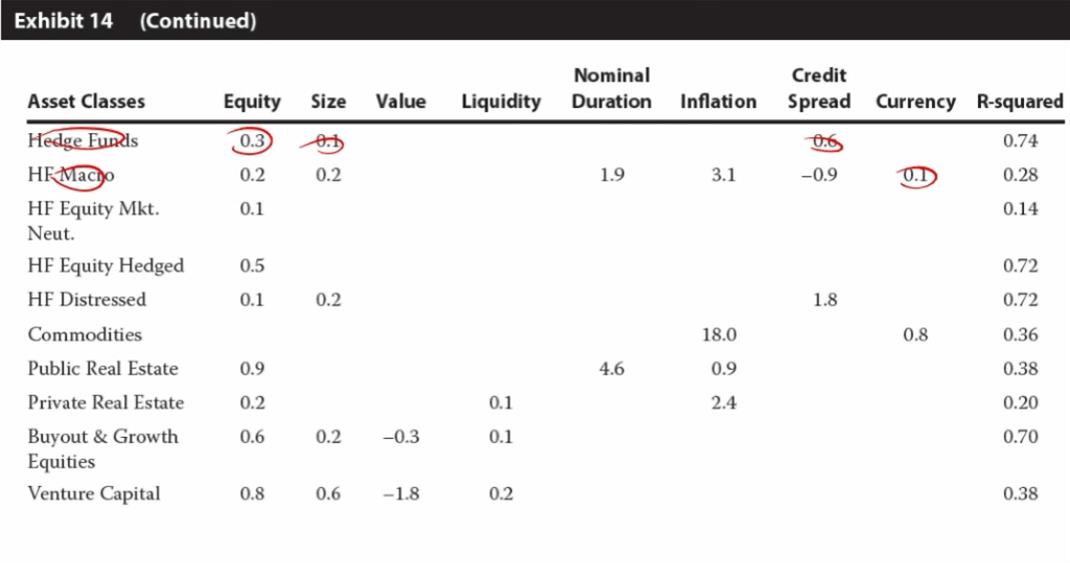Select the Nominal Duration column header
The image size is (1070, 563).
611,88
